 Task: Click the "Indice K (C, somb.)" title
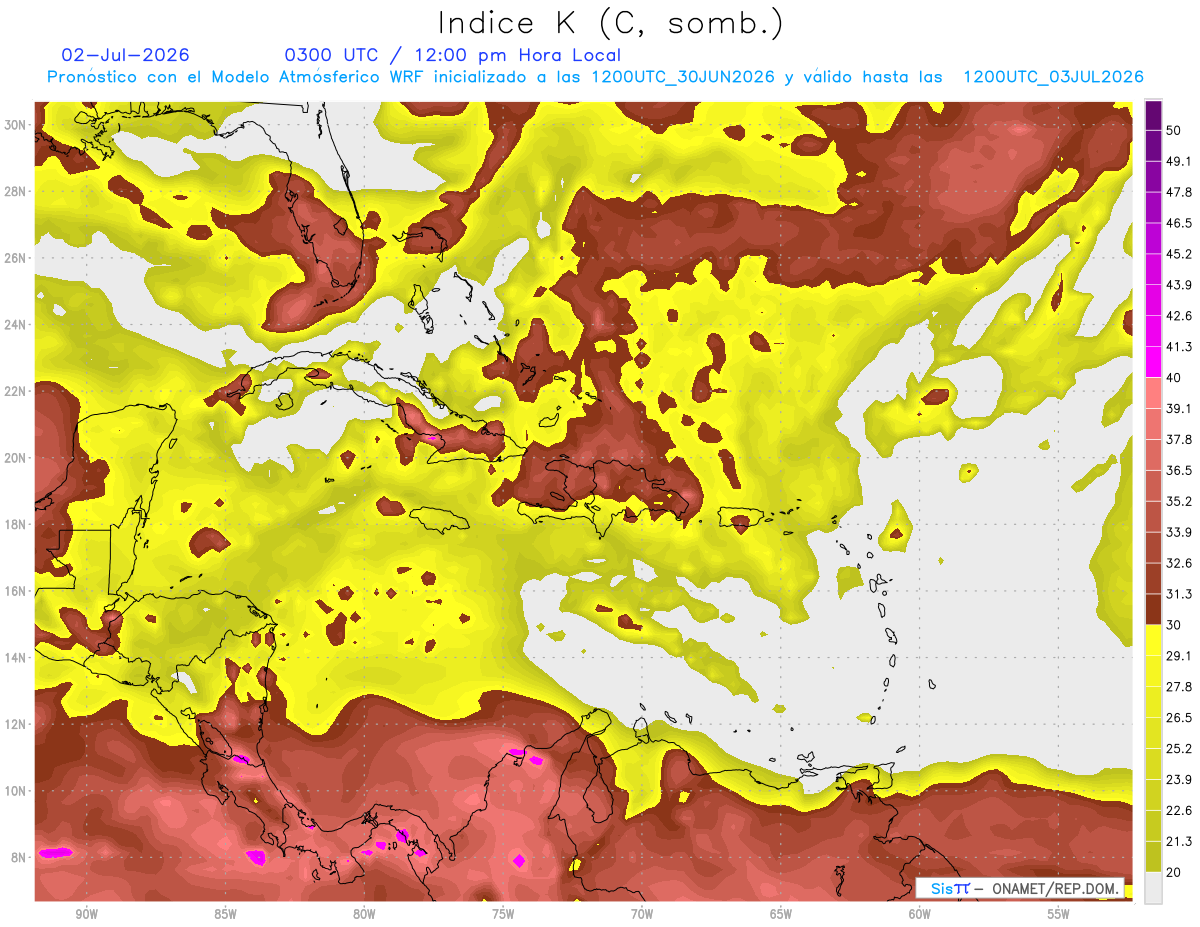coord(611,23)
